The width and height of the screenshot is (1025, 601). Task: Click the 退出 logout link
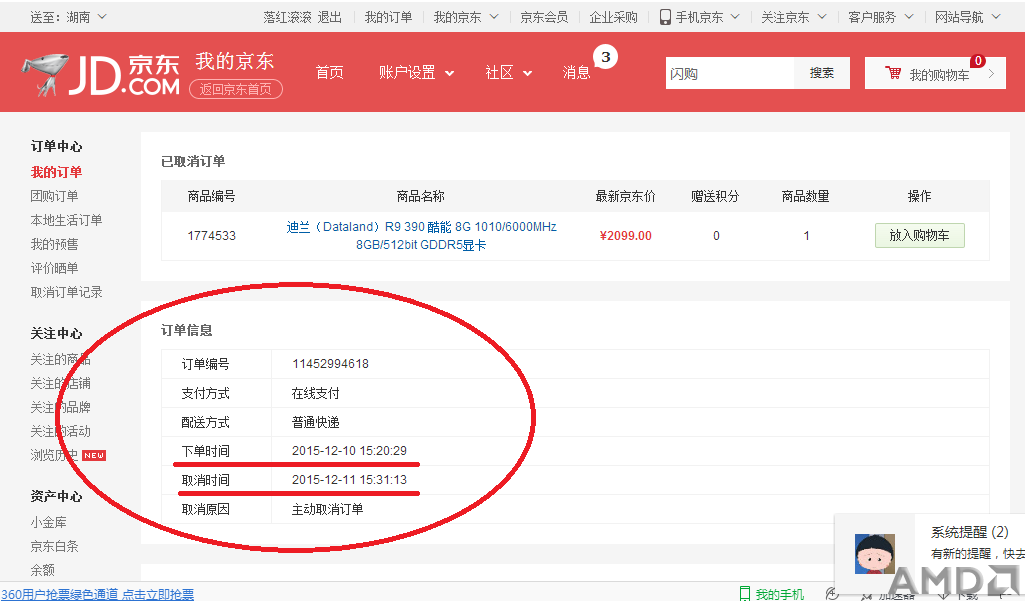click(x=329, y=17)
